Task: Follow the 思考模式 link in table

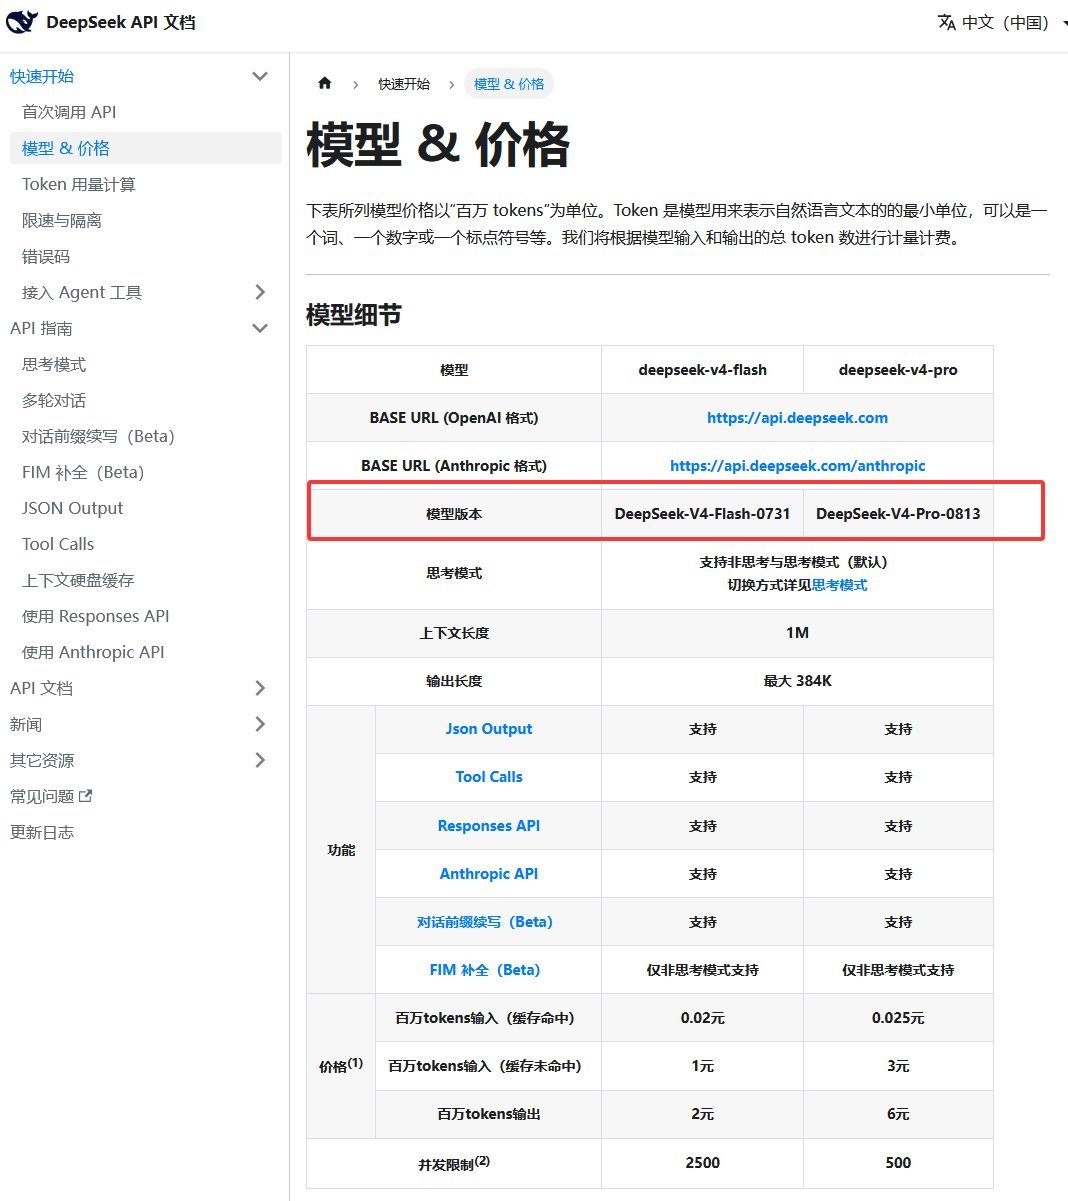Action: point(840,585)
